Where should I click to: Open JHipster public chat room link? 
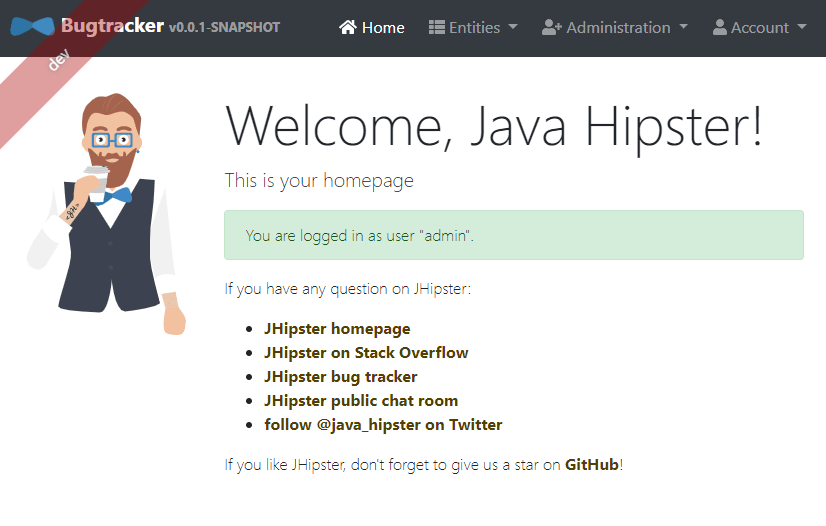click(x=361, y=401)
